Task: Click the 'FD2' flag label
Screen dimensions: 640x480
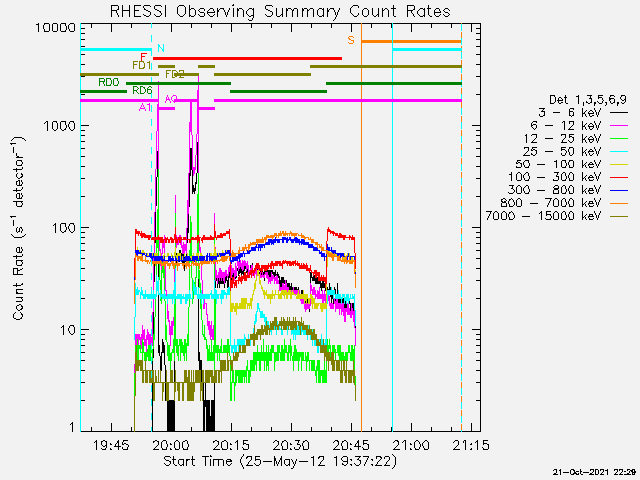Action: click(x=175, y=74)
